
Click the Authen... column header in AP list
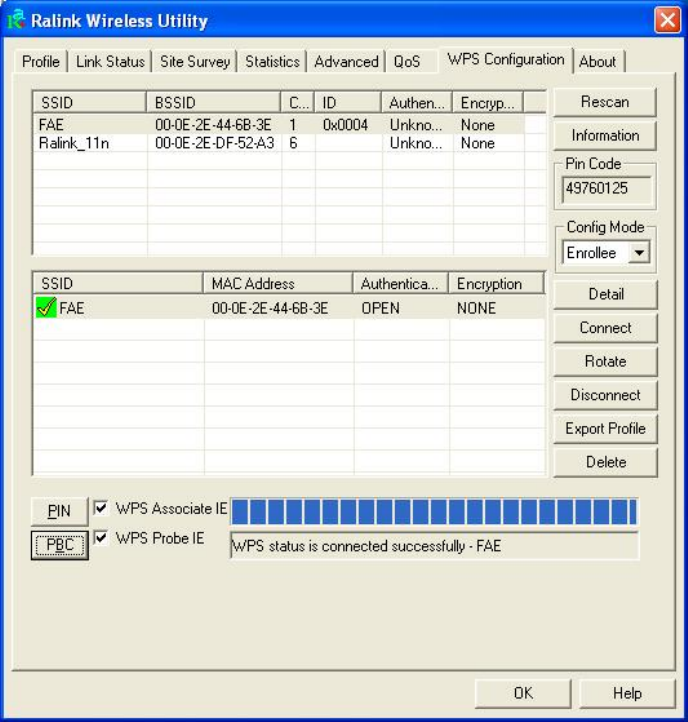(x=417, y=102)
